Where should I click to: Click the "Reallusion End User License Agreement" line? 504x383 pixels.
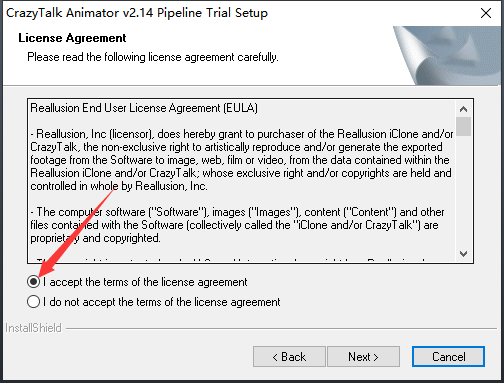(x=144, y=108)
